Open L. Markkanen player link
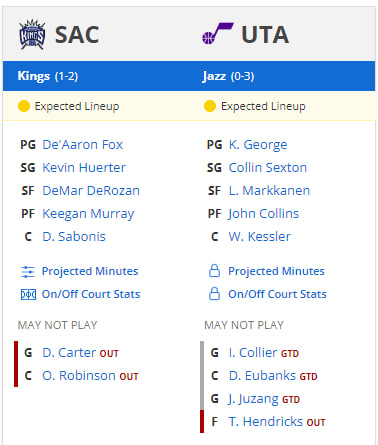Viewport: 378px width, 445px height. click(269, 191)
